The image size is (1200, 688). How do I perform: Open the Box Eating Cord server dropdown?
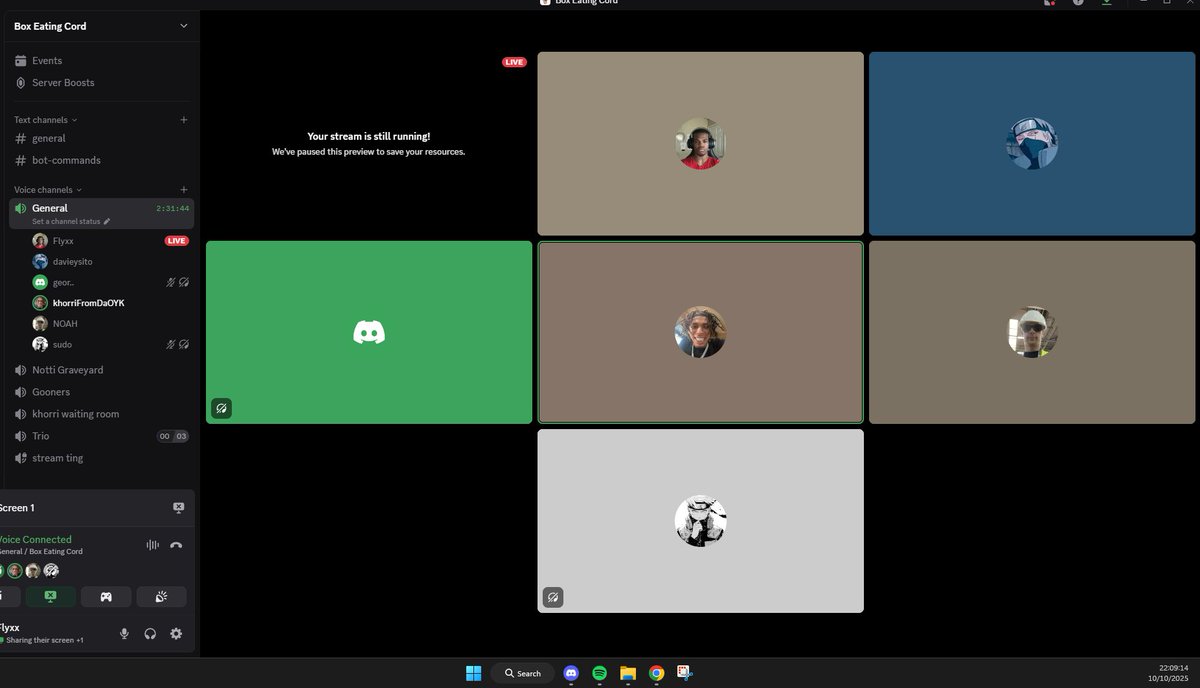(99, 26)
